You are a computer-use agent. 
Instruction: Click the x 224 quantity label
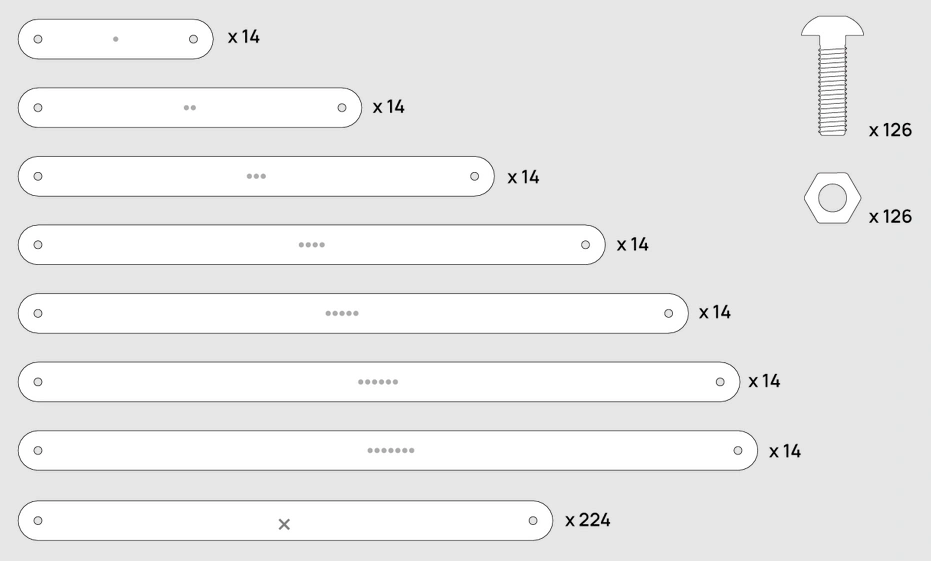coord(588,521)
